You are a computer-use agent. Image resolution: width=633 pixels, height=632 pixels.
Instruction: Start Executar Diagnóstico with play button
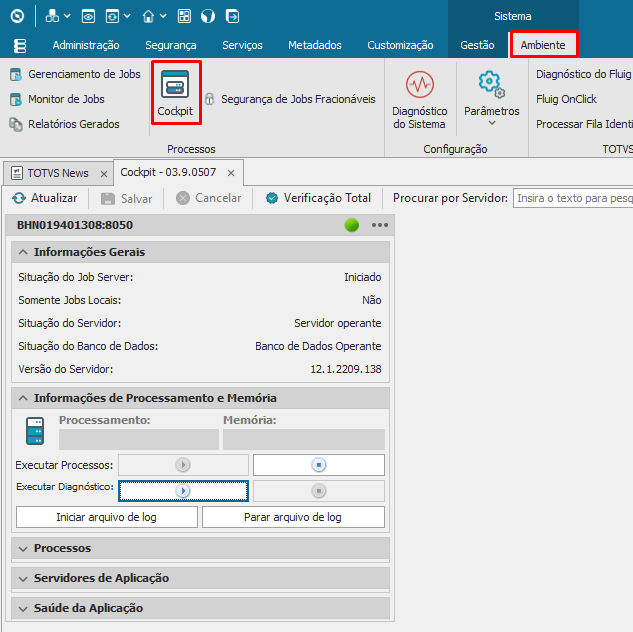click(183, 491)
